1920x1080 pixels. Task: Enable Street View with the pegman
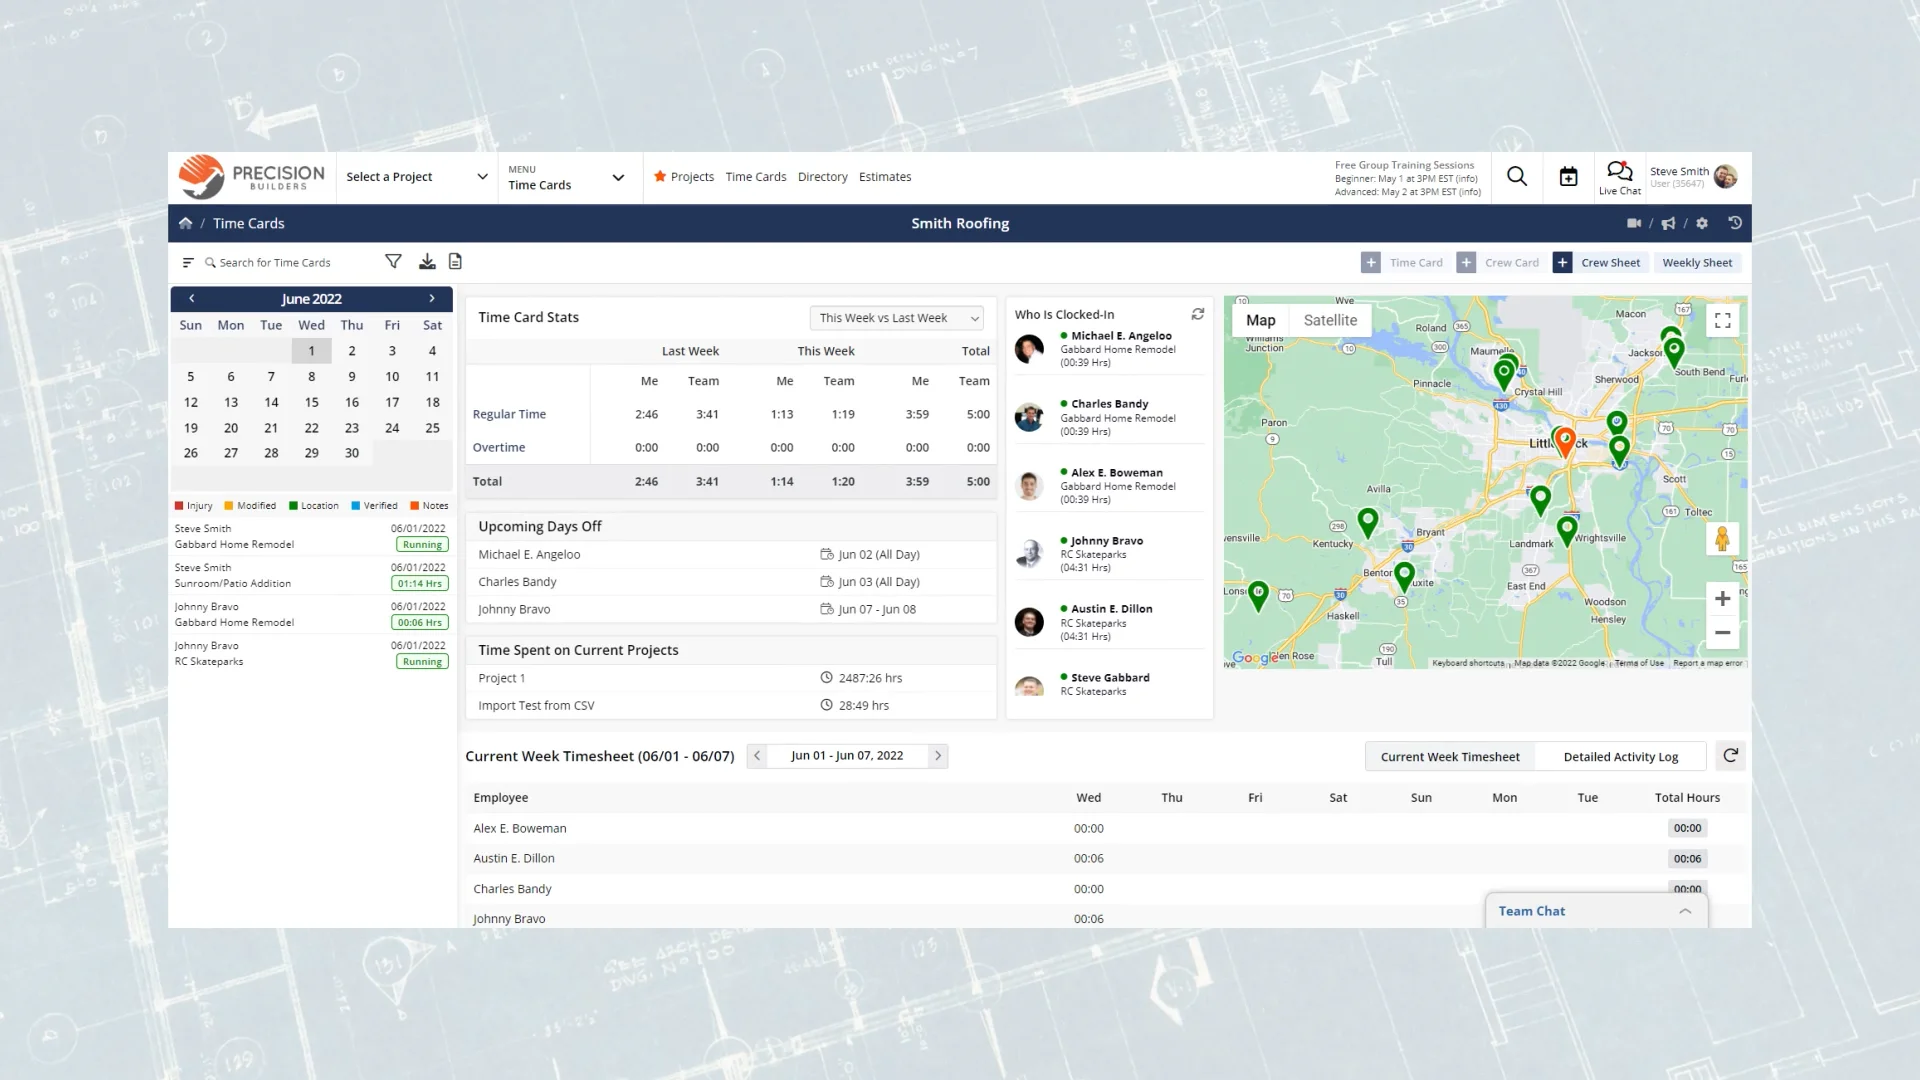click(x=1722, y=539)
